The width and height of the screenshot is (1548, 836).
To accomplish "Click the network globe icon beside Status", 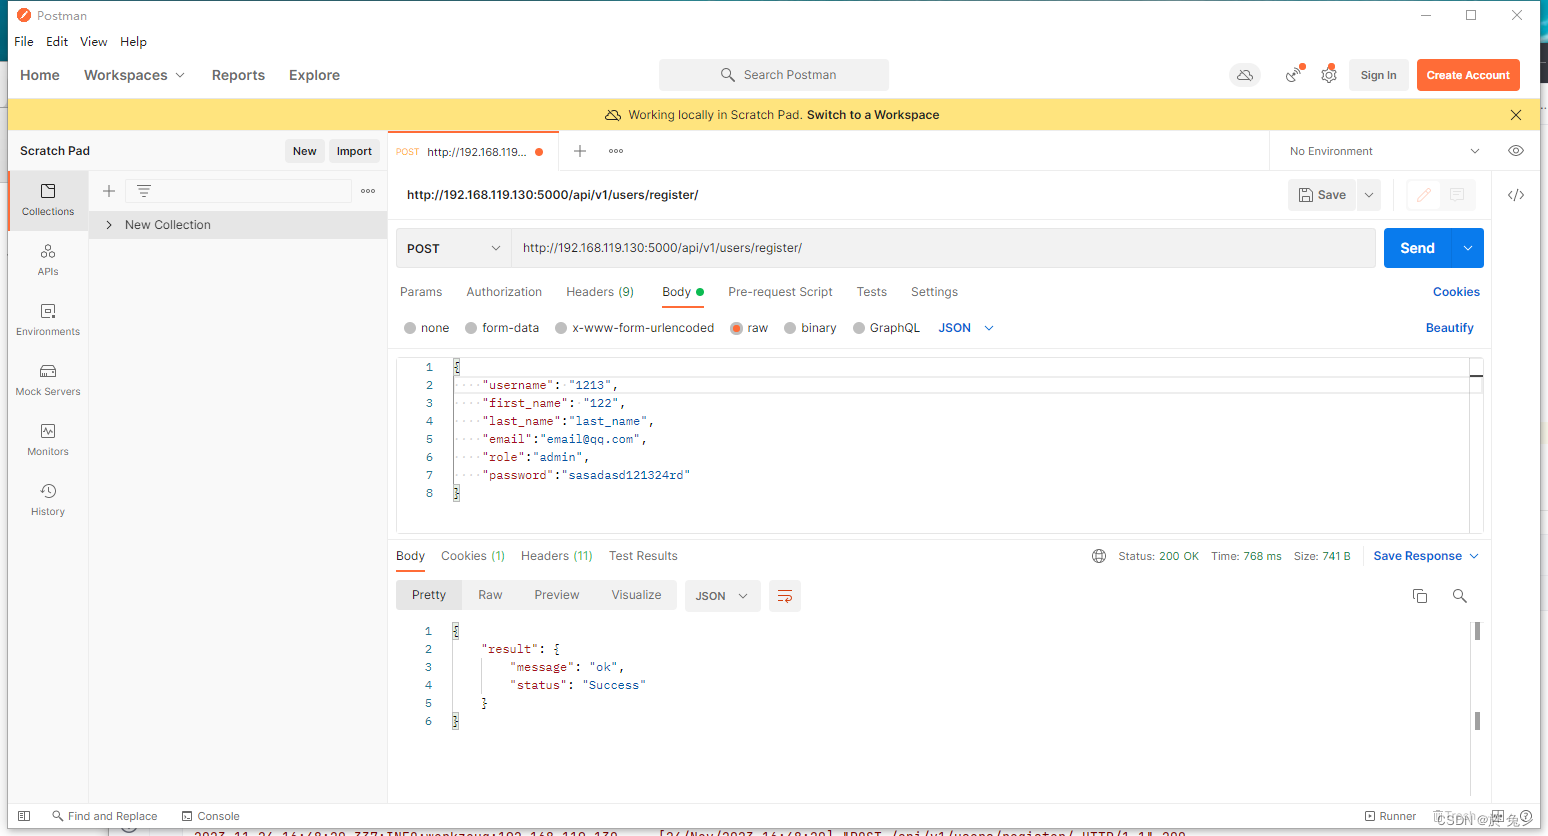I will click(x=1099, y=556).
